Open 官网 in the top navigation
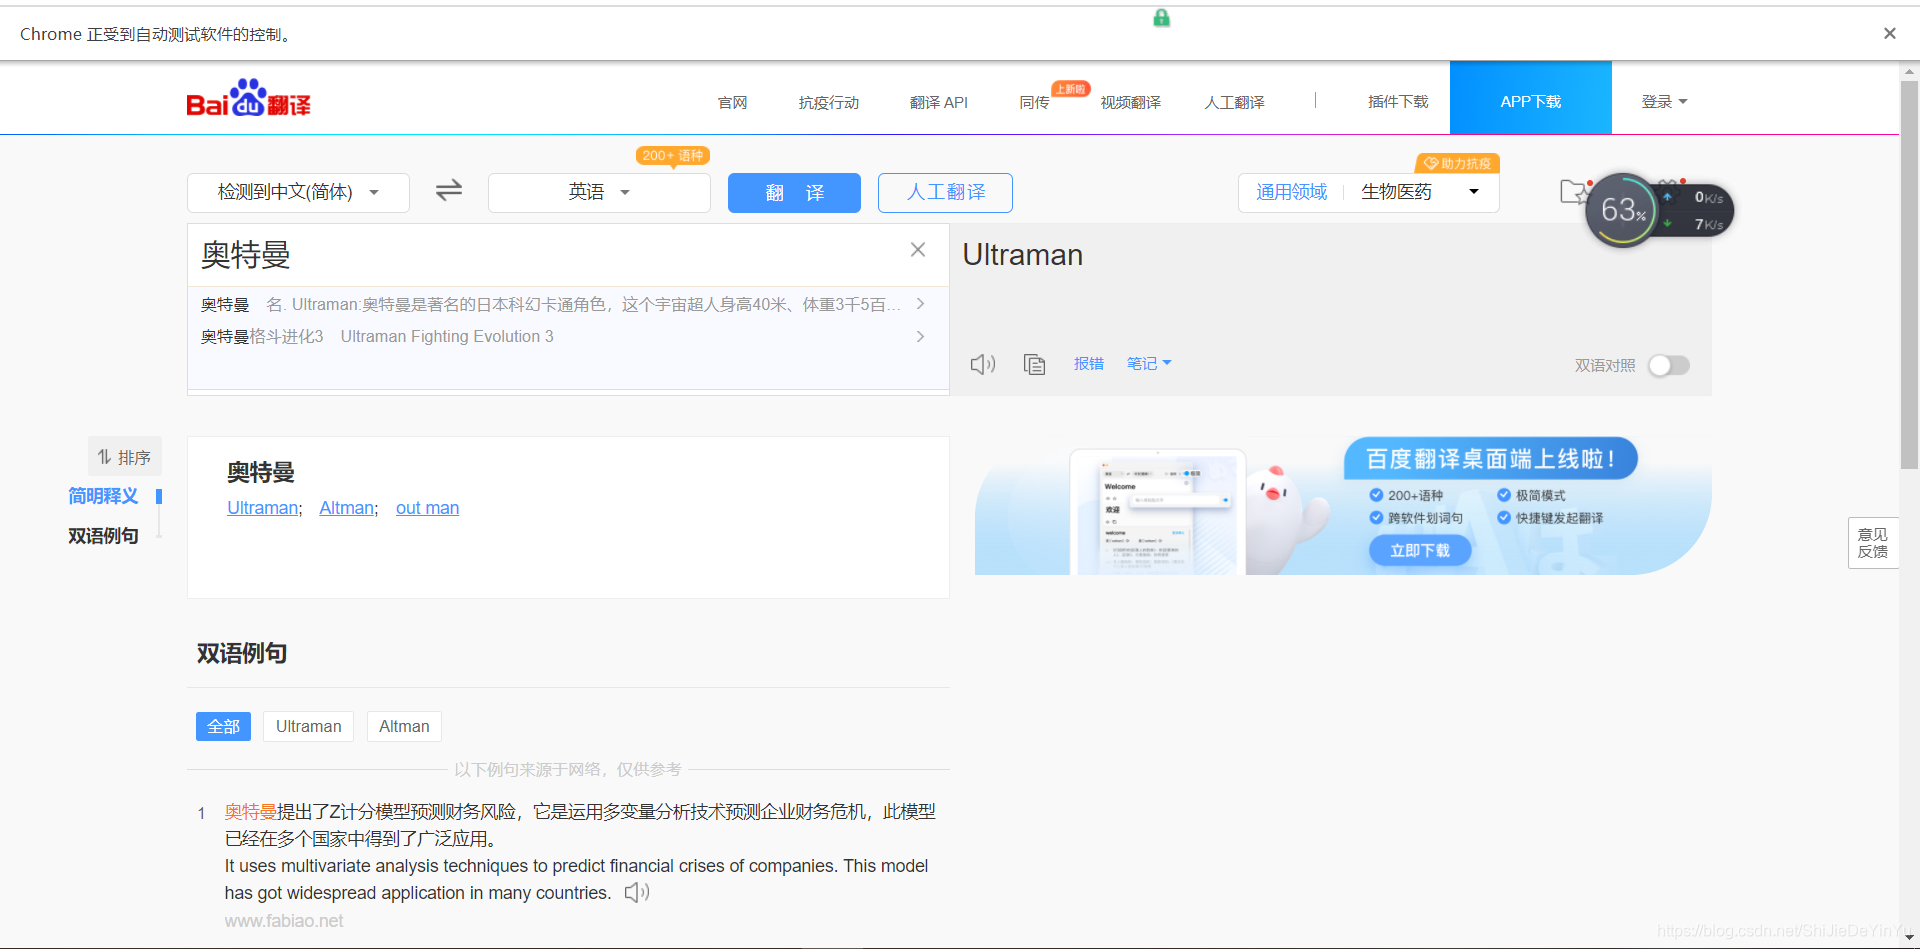Image resolution: width=1920 pixels, height=949 pixels. coord(732,102)
